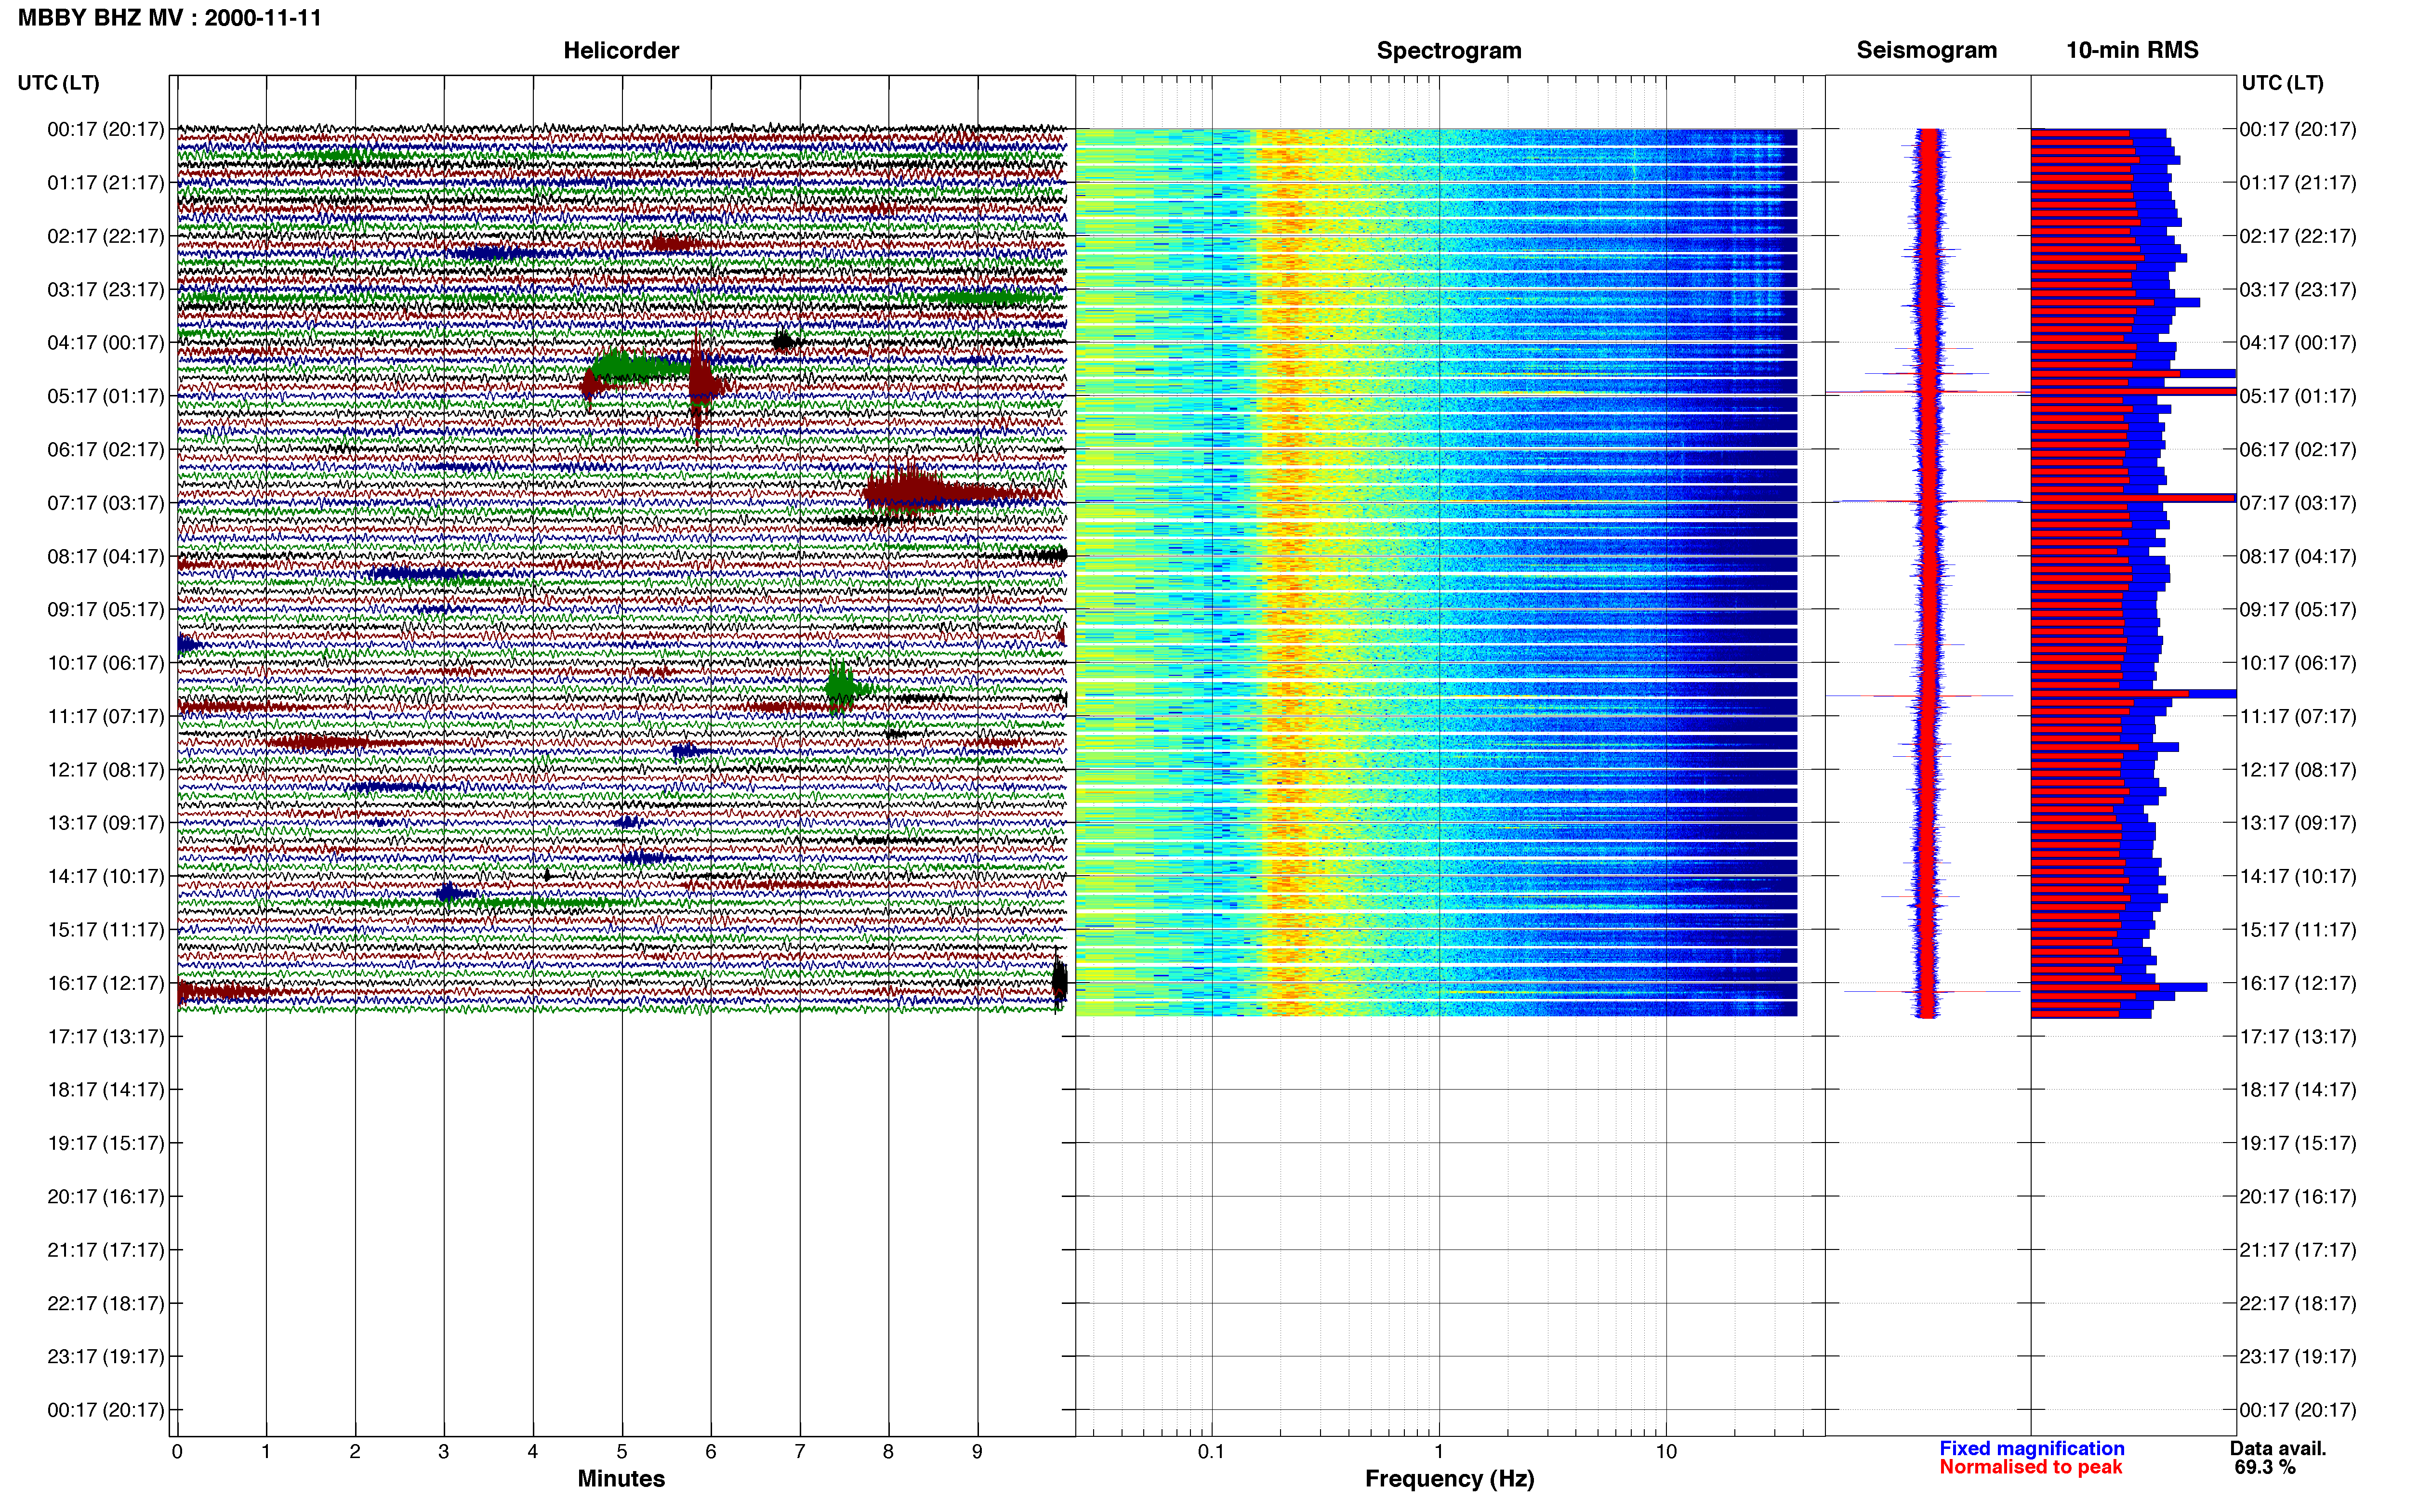2418x1512 pixels.
Task: Click the '0.1' tick on Frequency axis
Action: pos(1211,1452)
